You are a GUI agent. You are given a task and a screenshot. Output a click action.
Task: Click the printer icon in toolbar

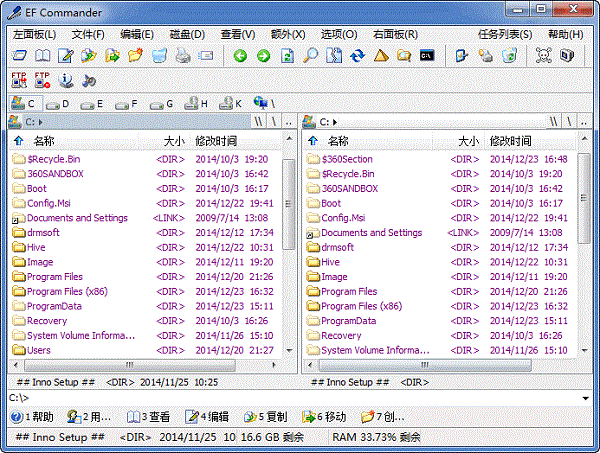pos(183,56)
